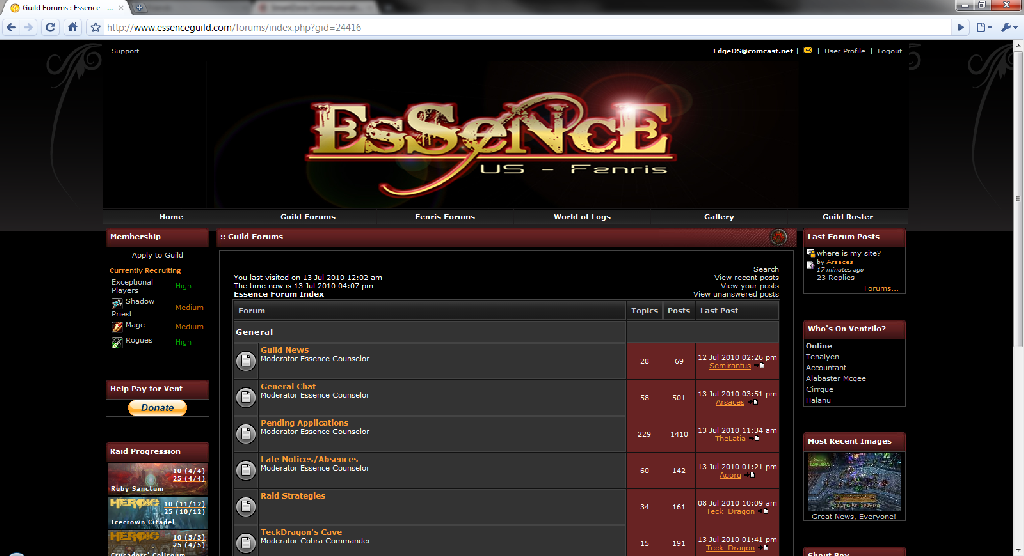
Task: Click the Ruby Sanctum progression banner
Action: click(x=157, y=479)
